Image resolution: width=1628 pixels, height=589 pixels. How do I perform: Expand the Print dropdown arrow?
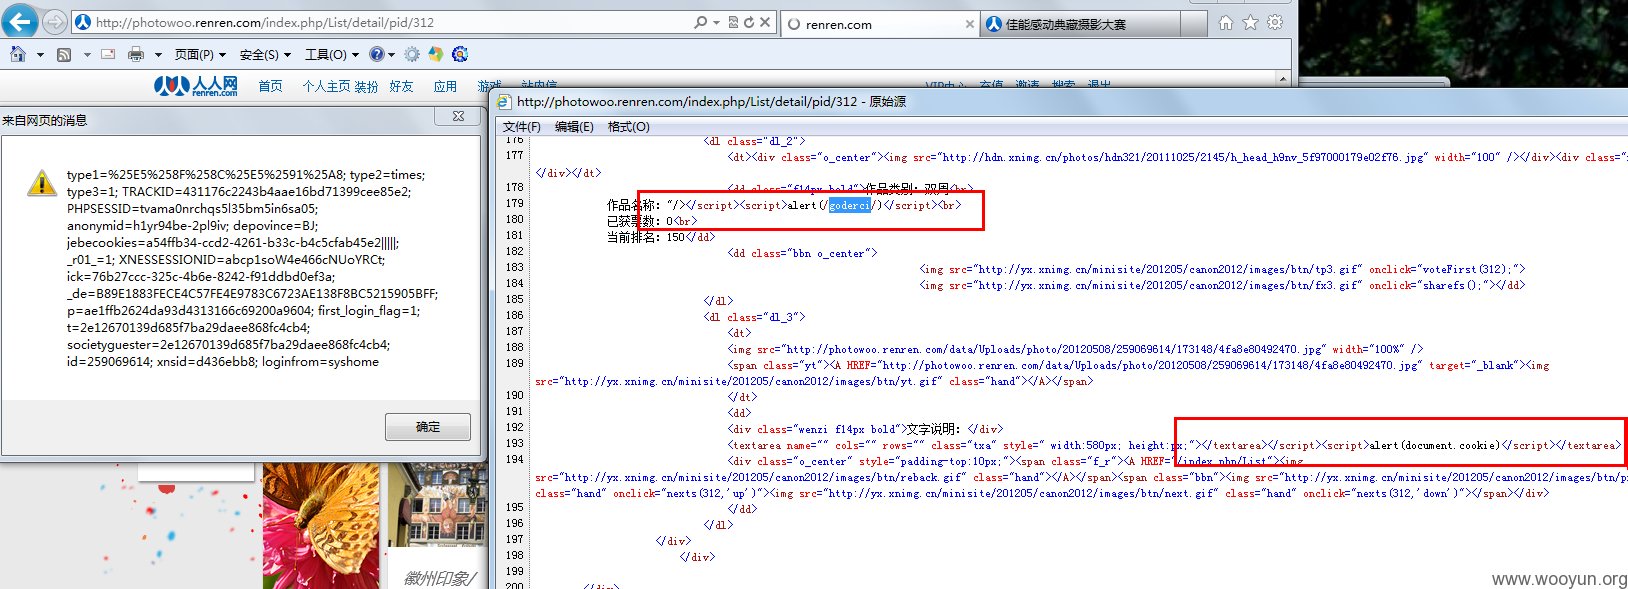[158, 55]
